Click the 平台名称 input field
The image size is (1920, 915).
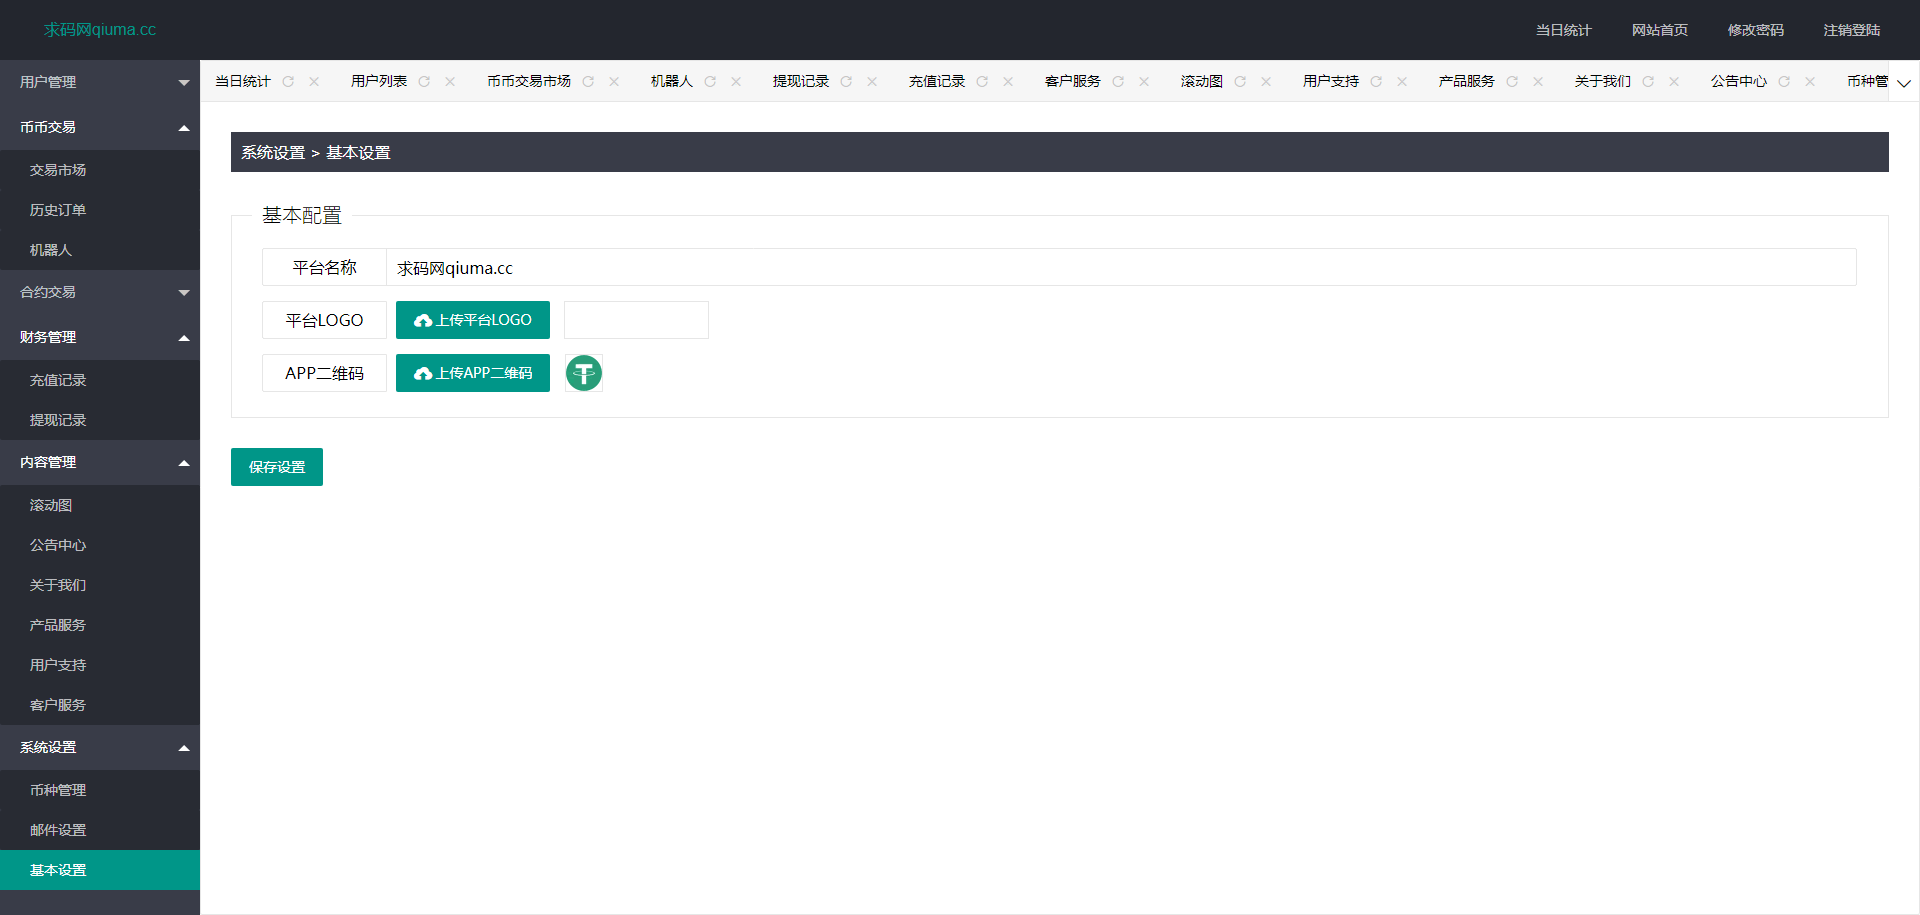[1120, 268]
